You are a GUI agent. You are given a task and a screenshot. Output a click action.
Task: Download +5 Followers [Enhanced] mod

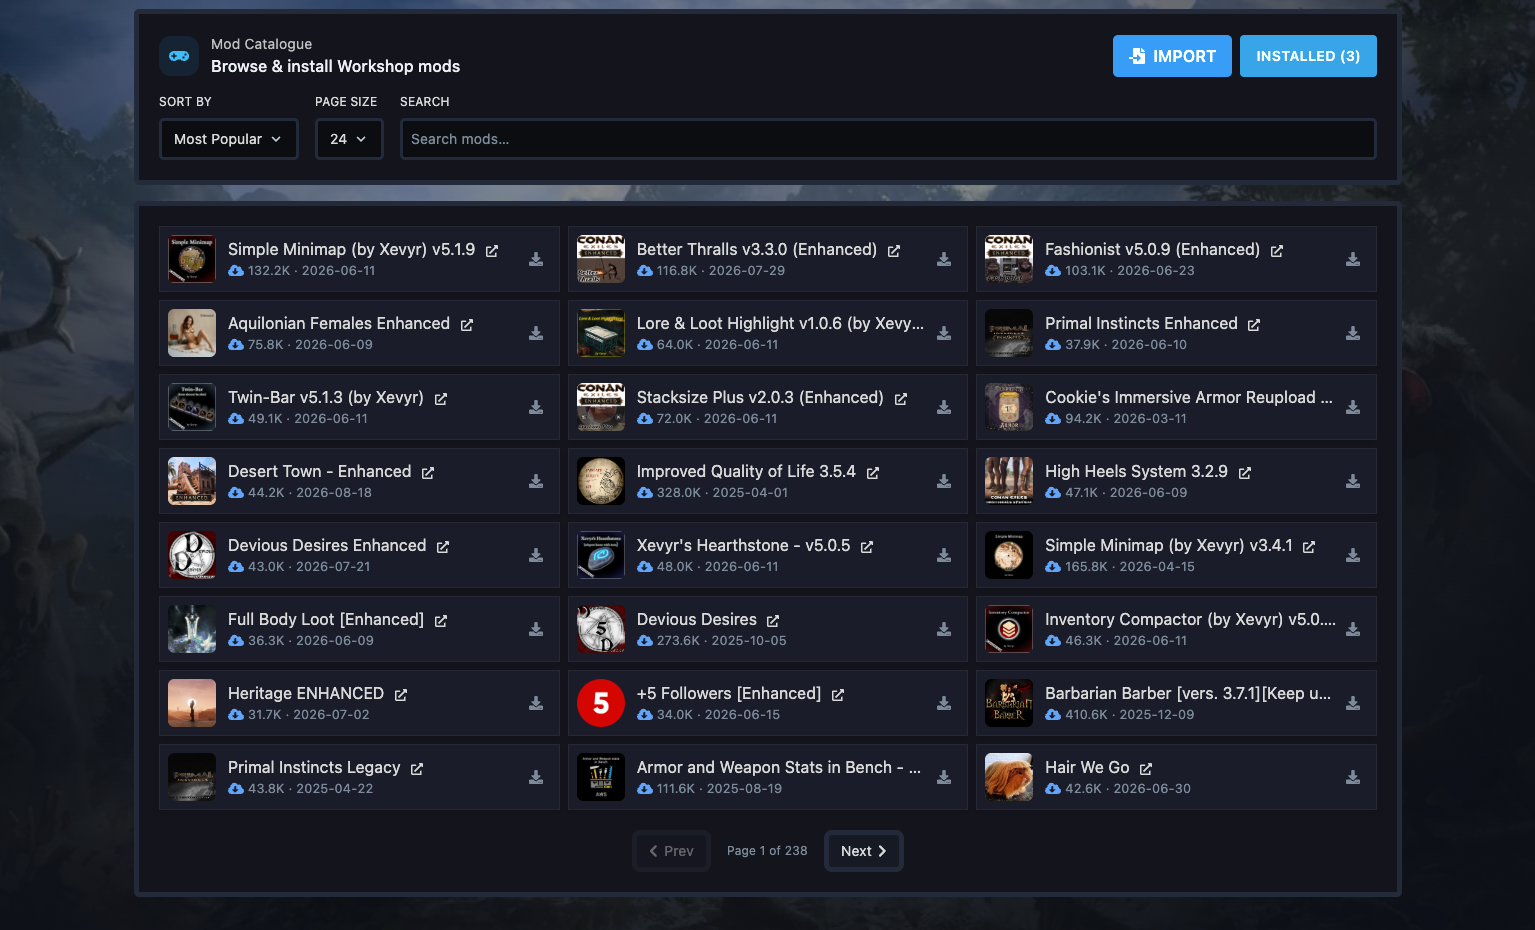tap(944, 703)
